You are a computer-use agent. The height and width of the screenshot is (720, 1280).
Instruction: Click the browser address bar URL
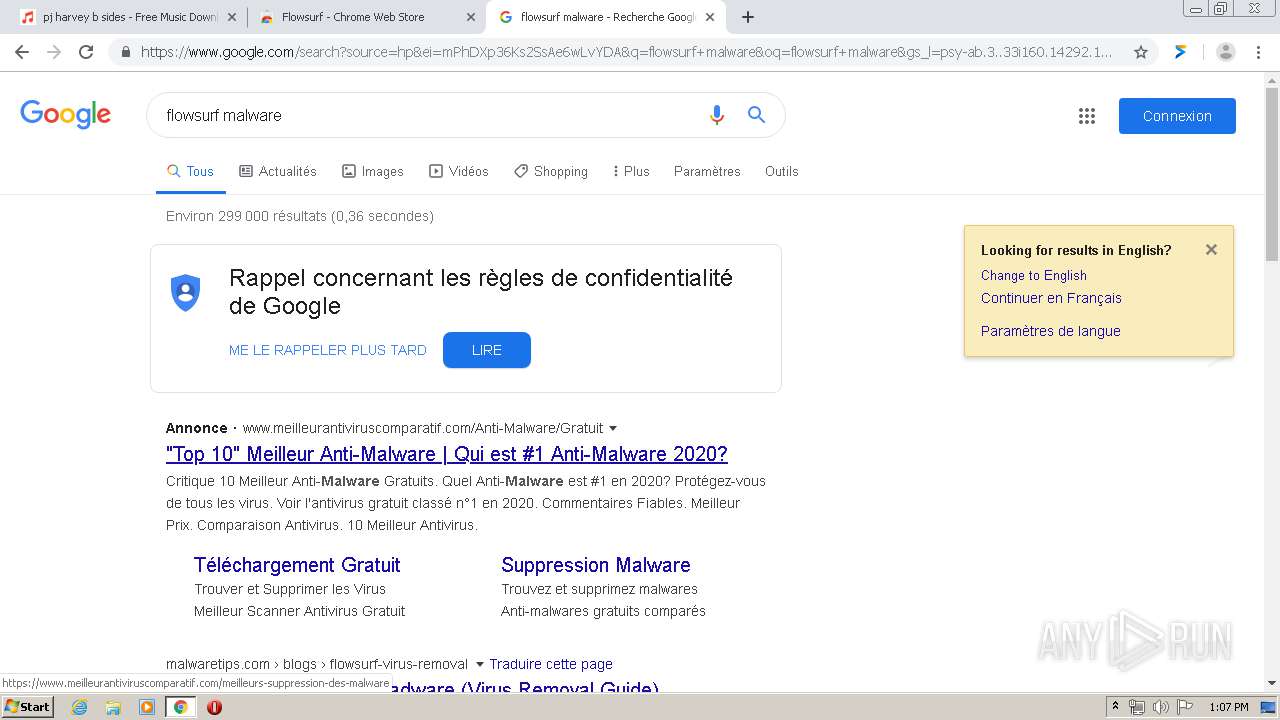(x=626, y=52)
